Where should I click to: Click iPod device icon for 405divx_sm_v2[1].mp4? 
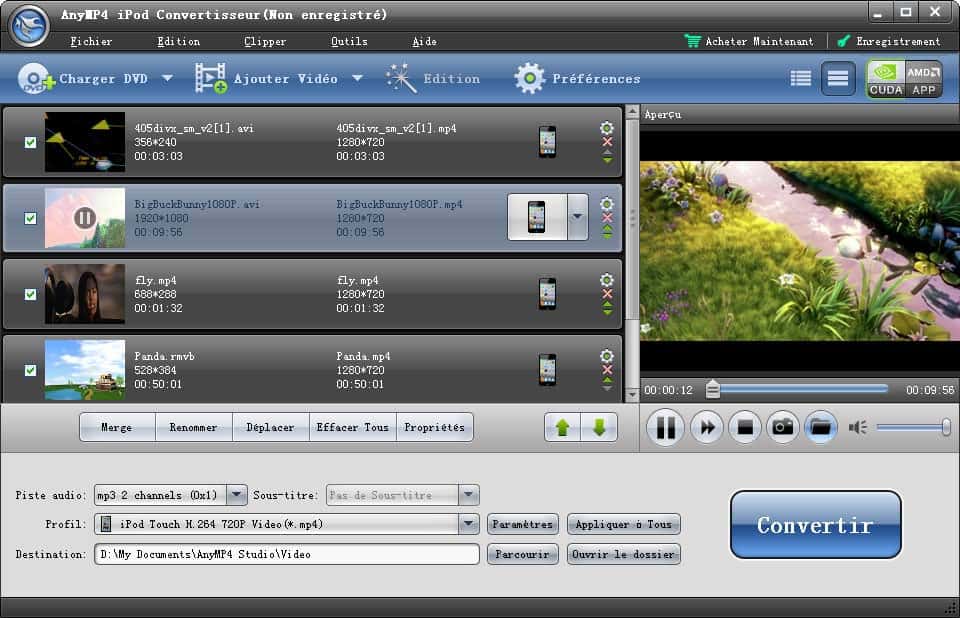(x=547, y=141)
